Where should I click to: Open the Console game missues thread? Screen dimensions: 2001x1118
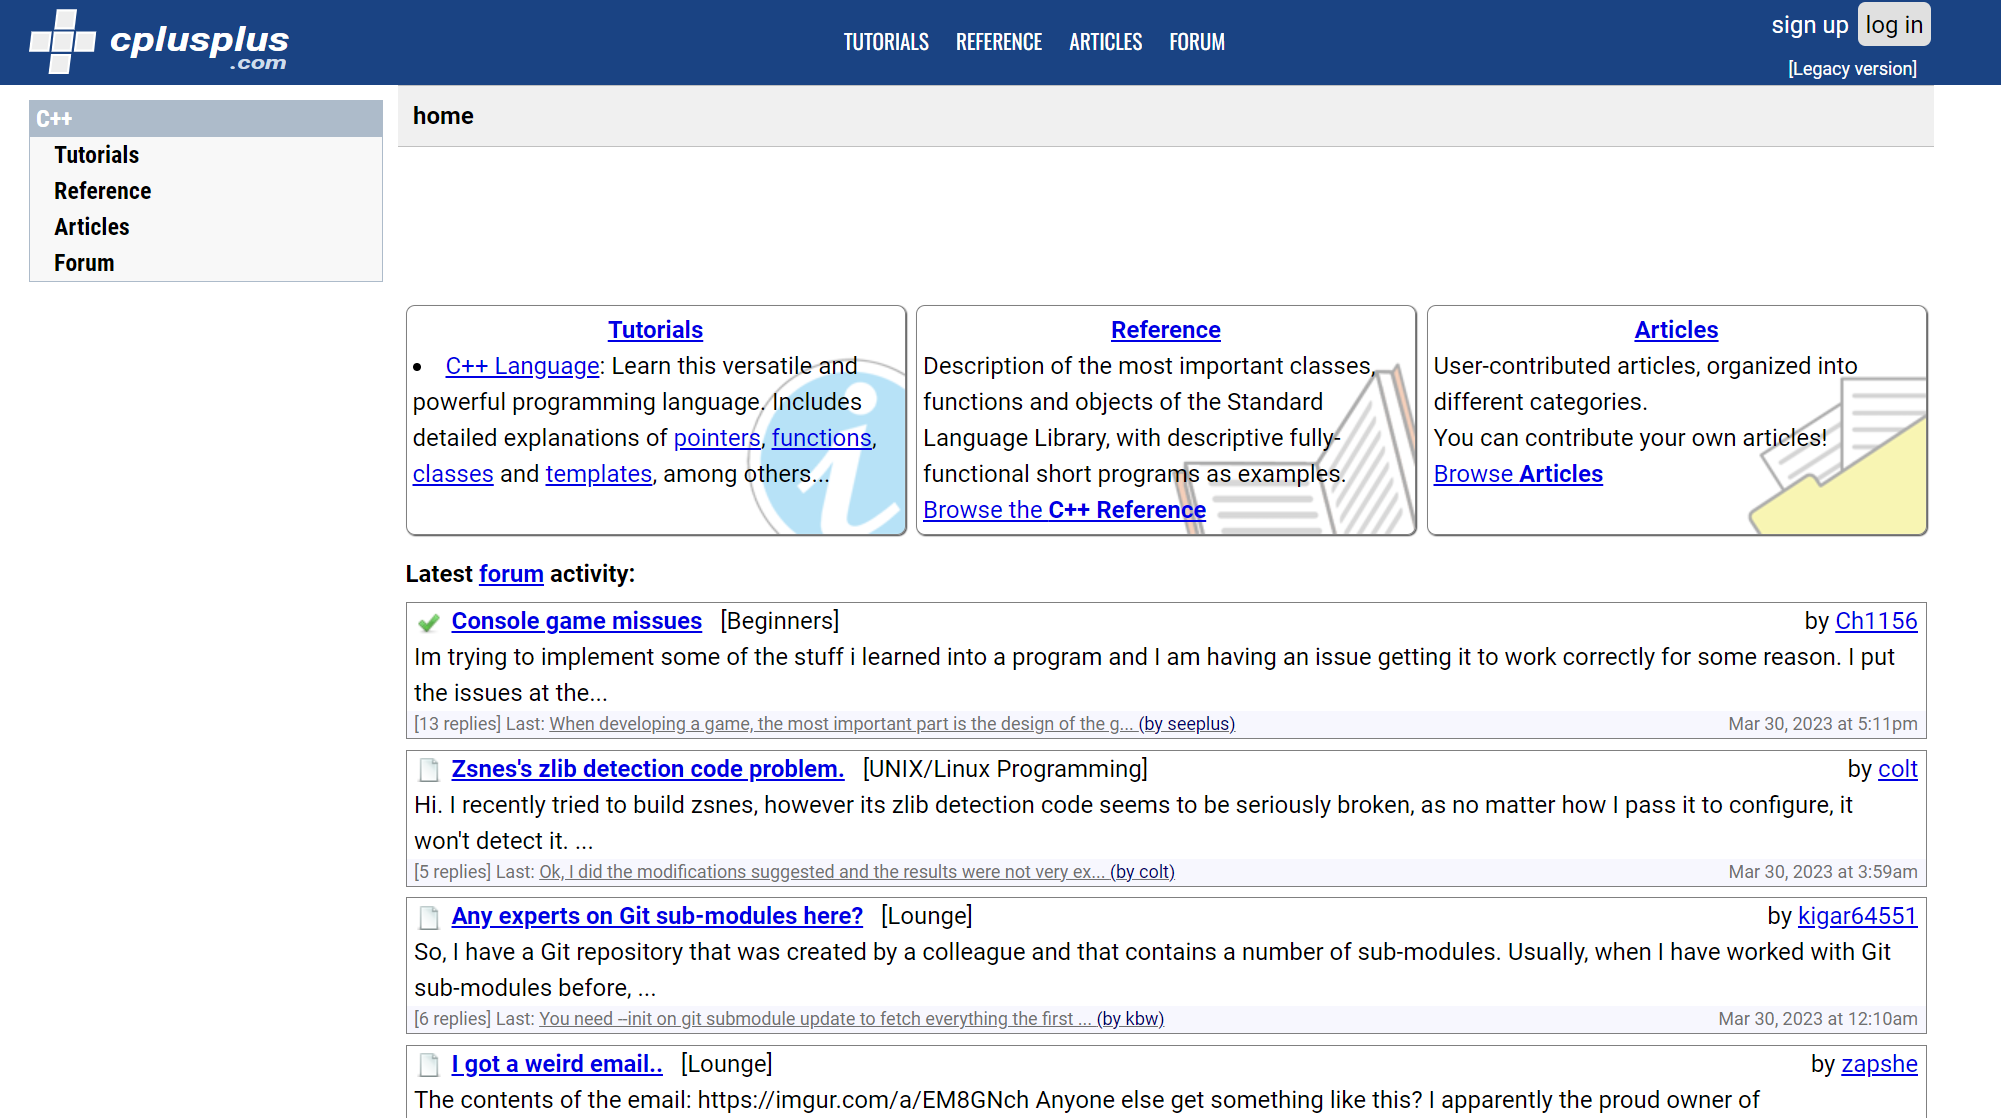[576, 621]
